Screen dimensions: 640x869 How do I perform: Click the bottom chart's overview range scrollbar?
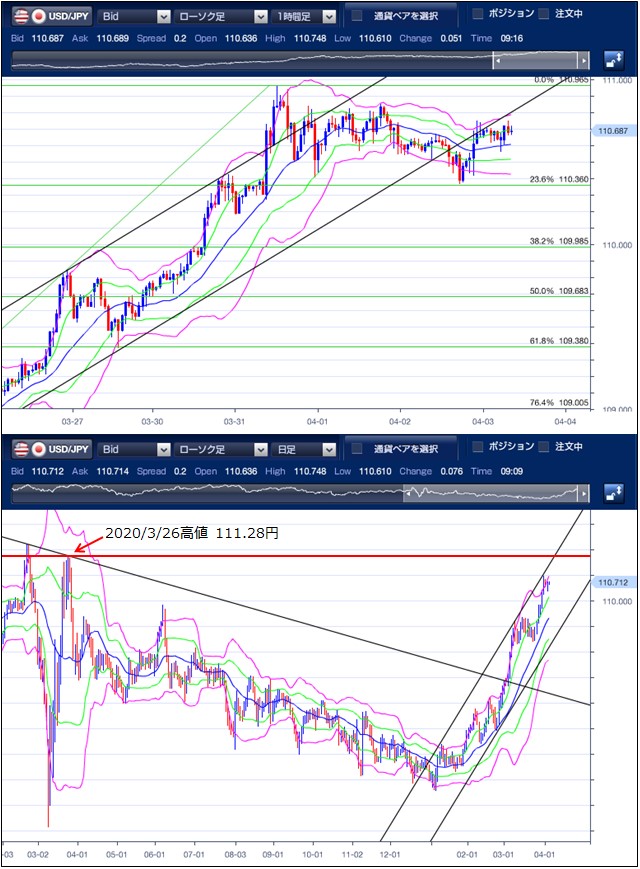coord(490,493)
